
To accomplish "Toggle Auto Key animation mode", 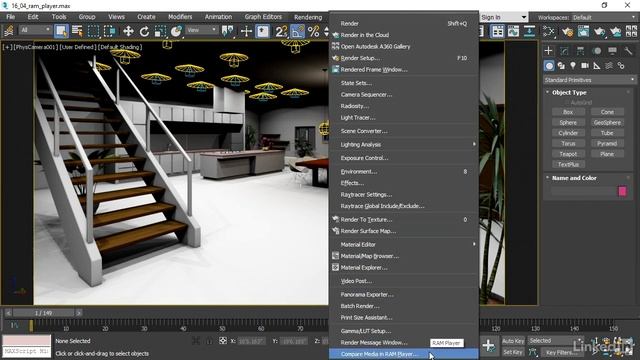I will coord(513,341).
